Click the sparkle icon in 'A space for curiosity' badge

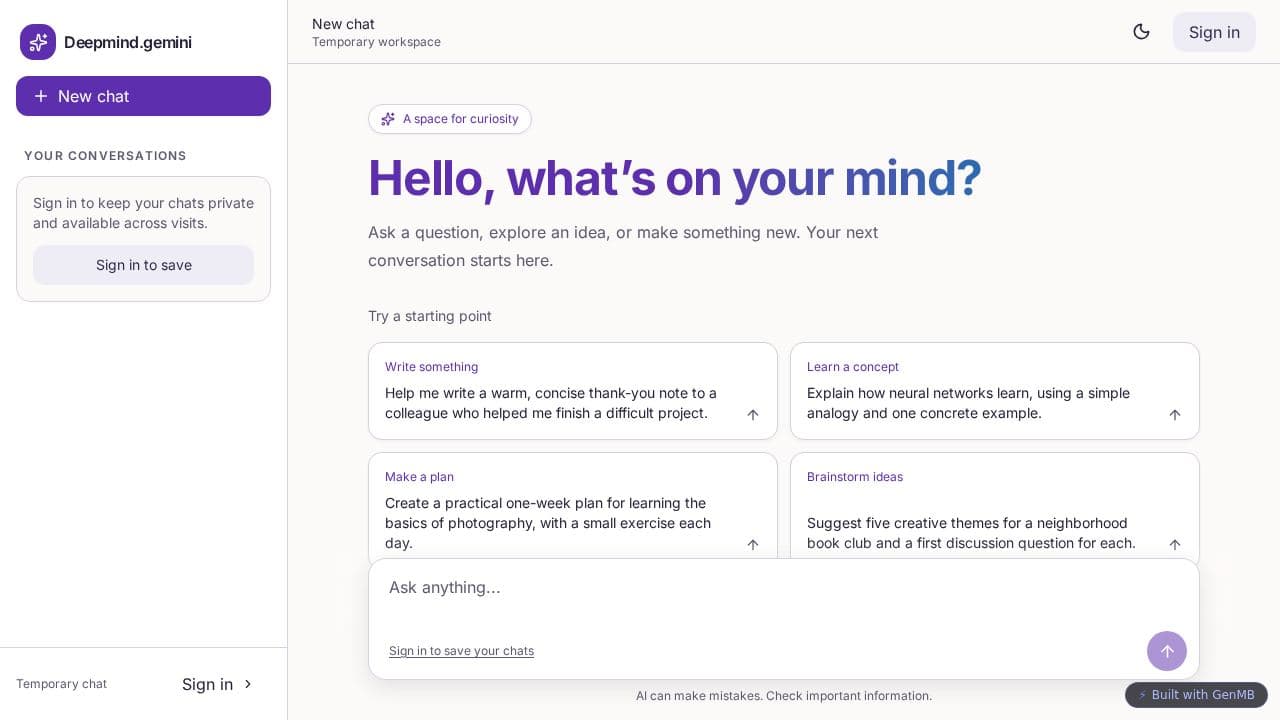click(388, 119)
